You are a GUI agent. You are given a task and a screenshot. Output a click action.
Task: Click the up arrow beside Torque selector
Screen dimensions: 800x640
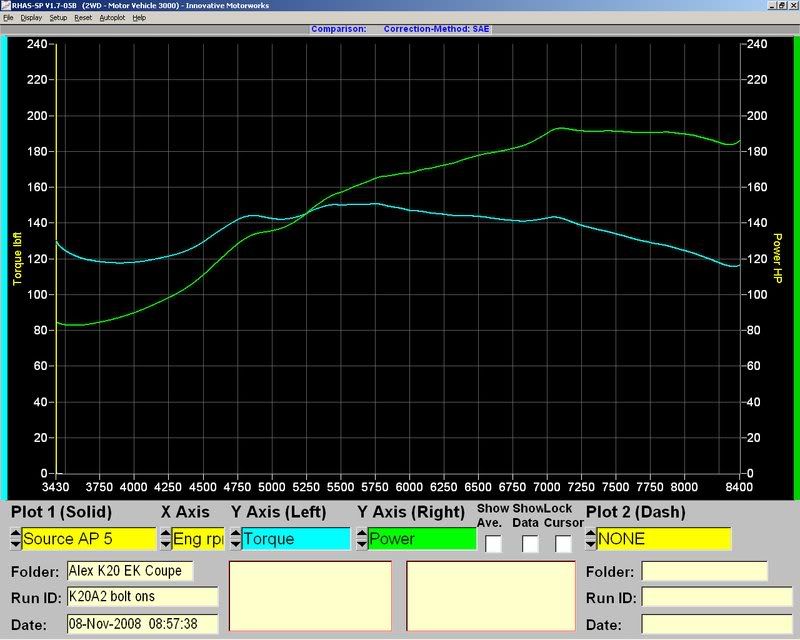(x=235, y=533)
